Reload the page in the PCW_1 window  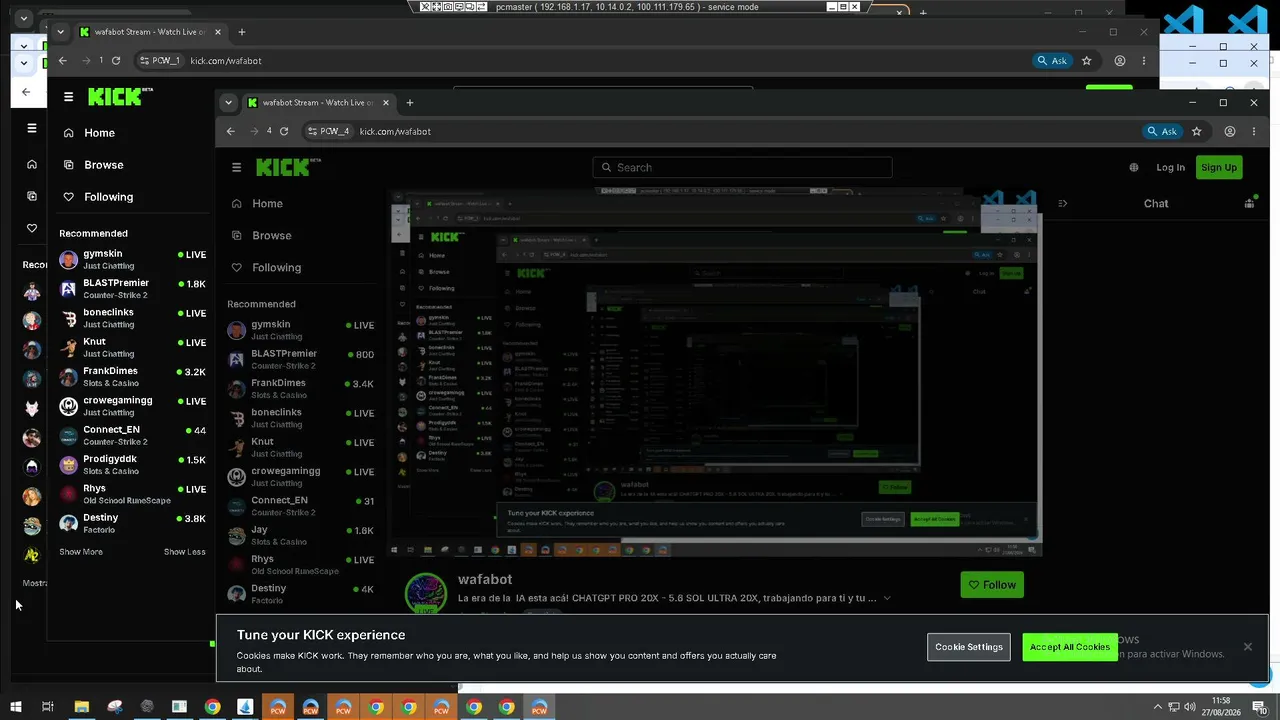pos(116,60)
